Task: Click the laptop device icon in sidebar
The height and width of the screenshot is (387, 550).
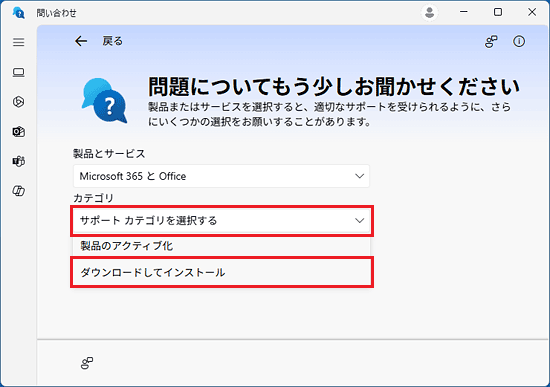Action: pos(19,73)
